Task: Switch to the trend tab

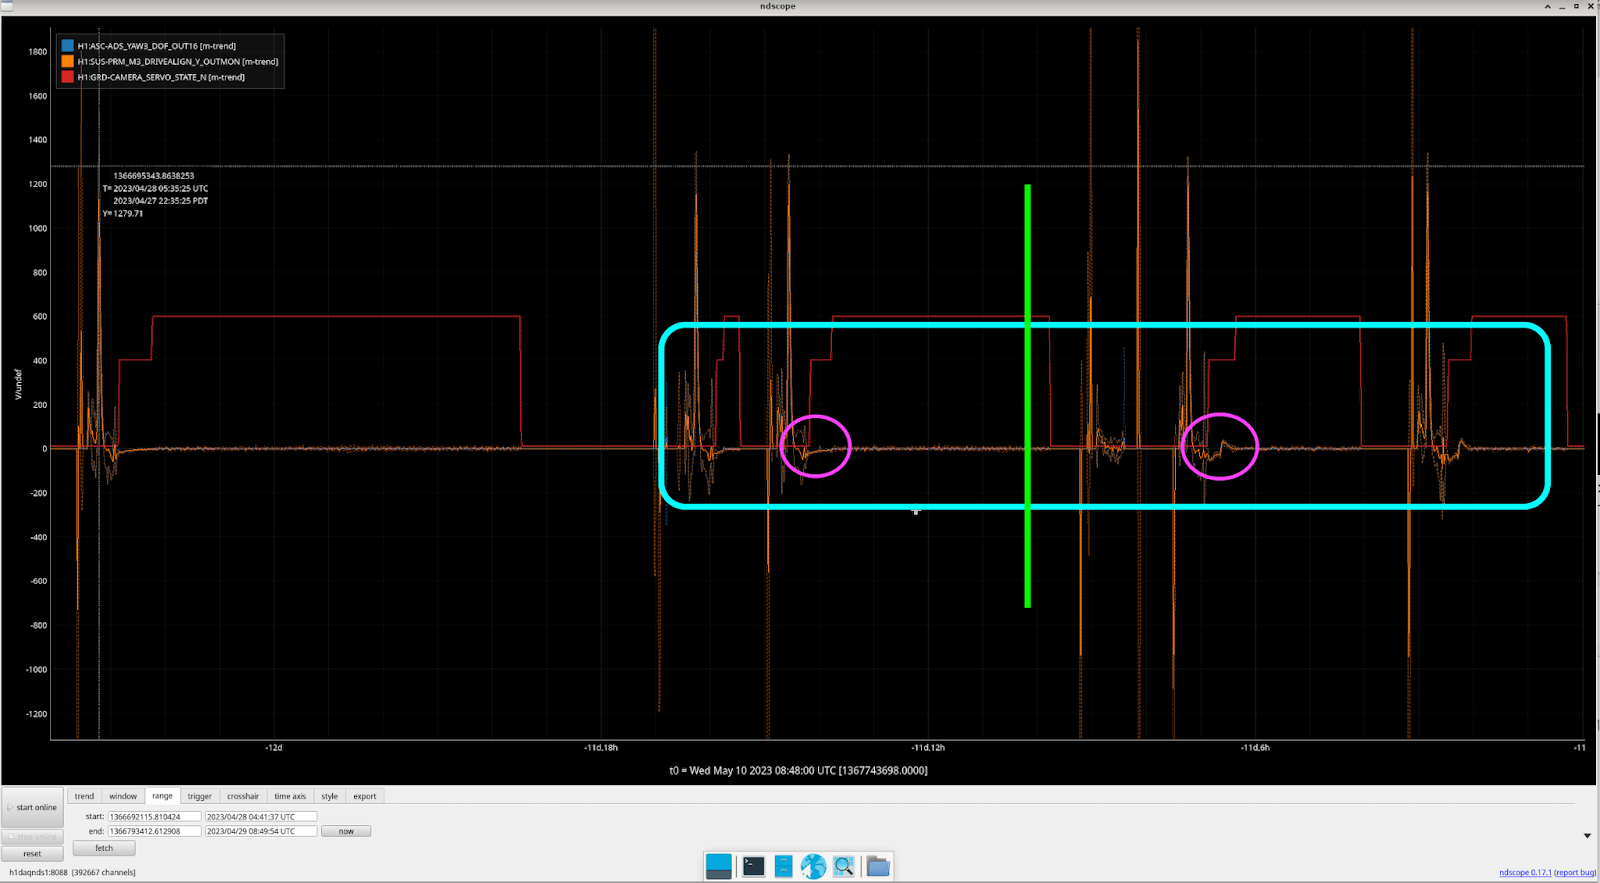Action: pos(84,796)
